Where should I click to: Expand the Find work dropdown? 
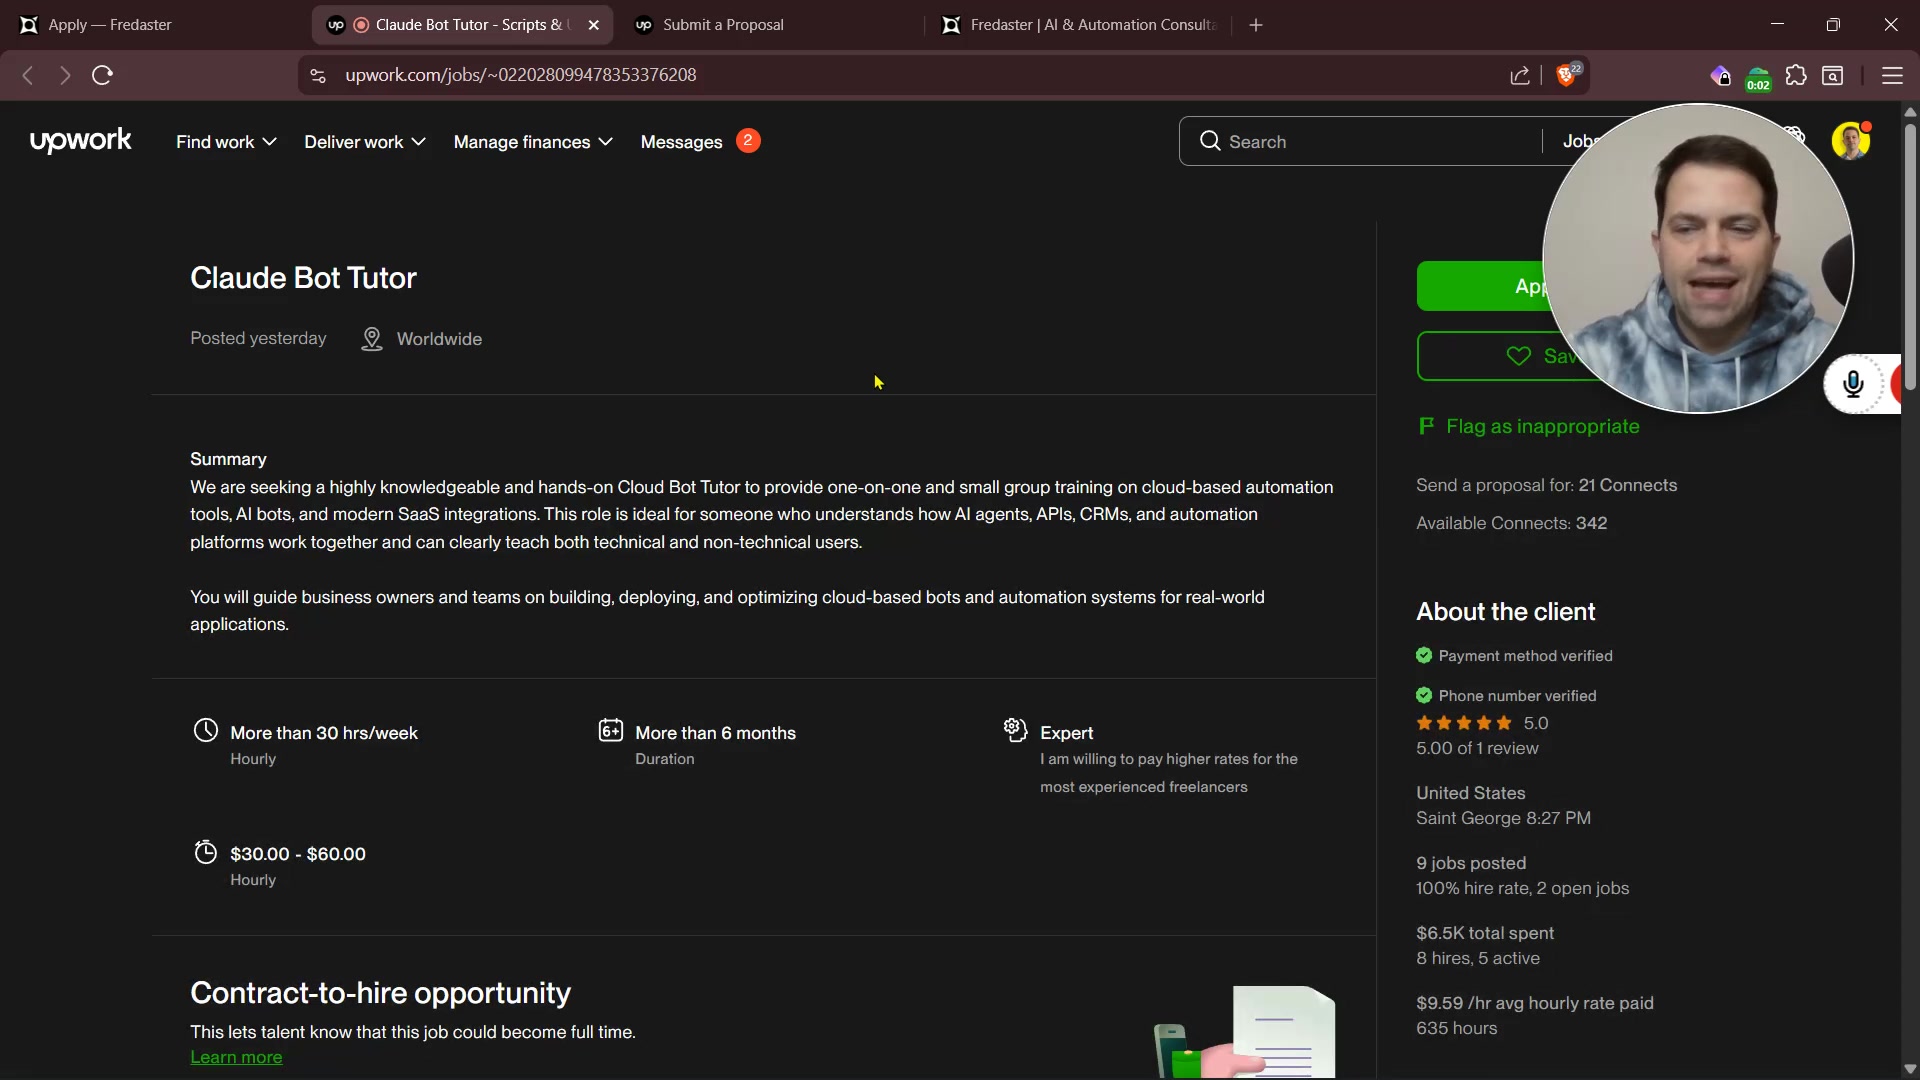[x=226, y=142]
